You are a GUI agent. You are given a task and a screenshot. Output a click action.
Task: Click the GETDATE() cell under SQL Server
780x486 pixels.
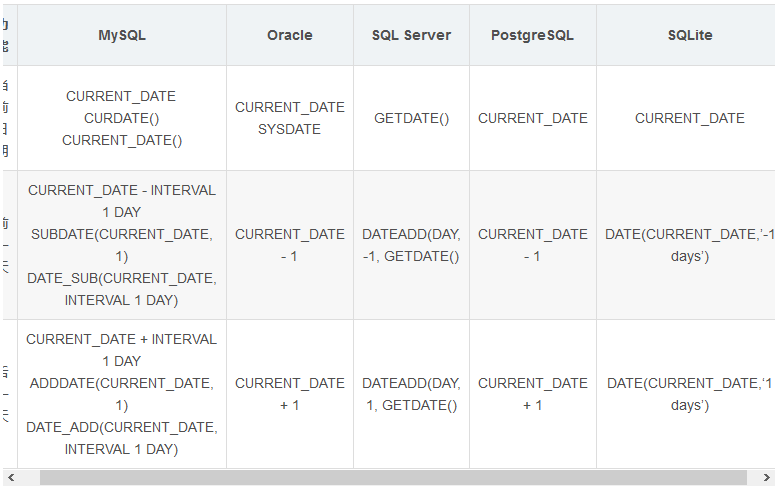pos(411,118)
